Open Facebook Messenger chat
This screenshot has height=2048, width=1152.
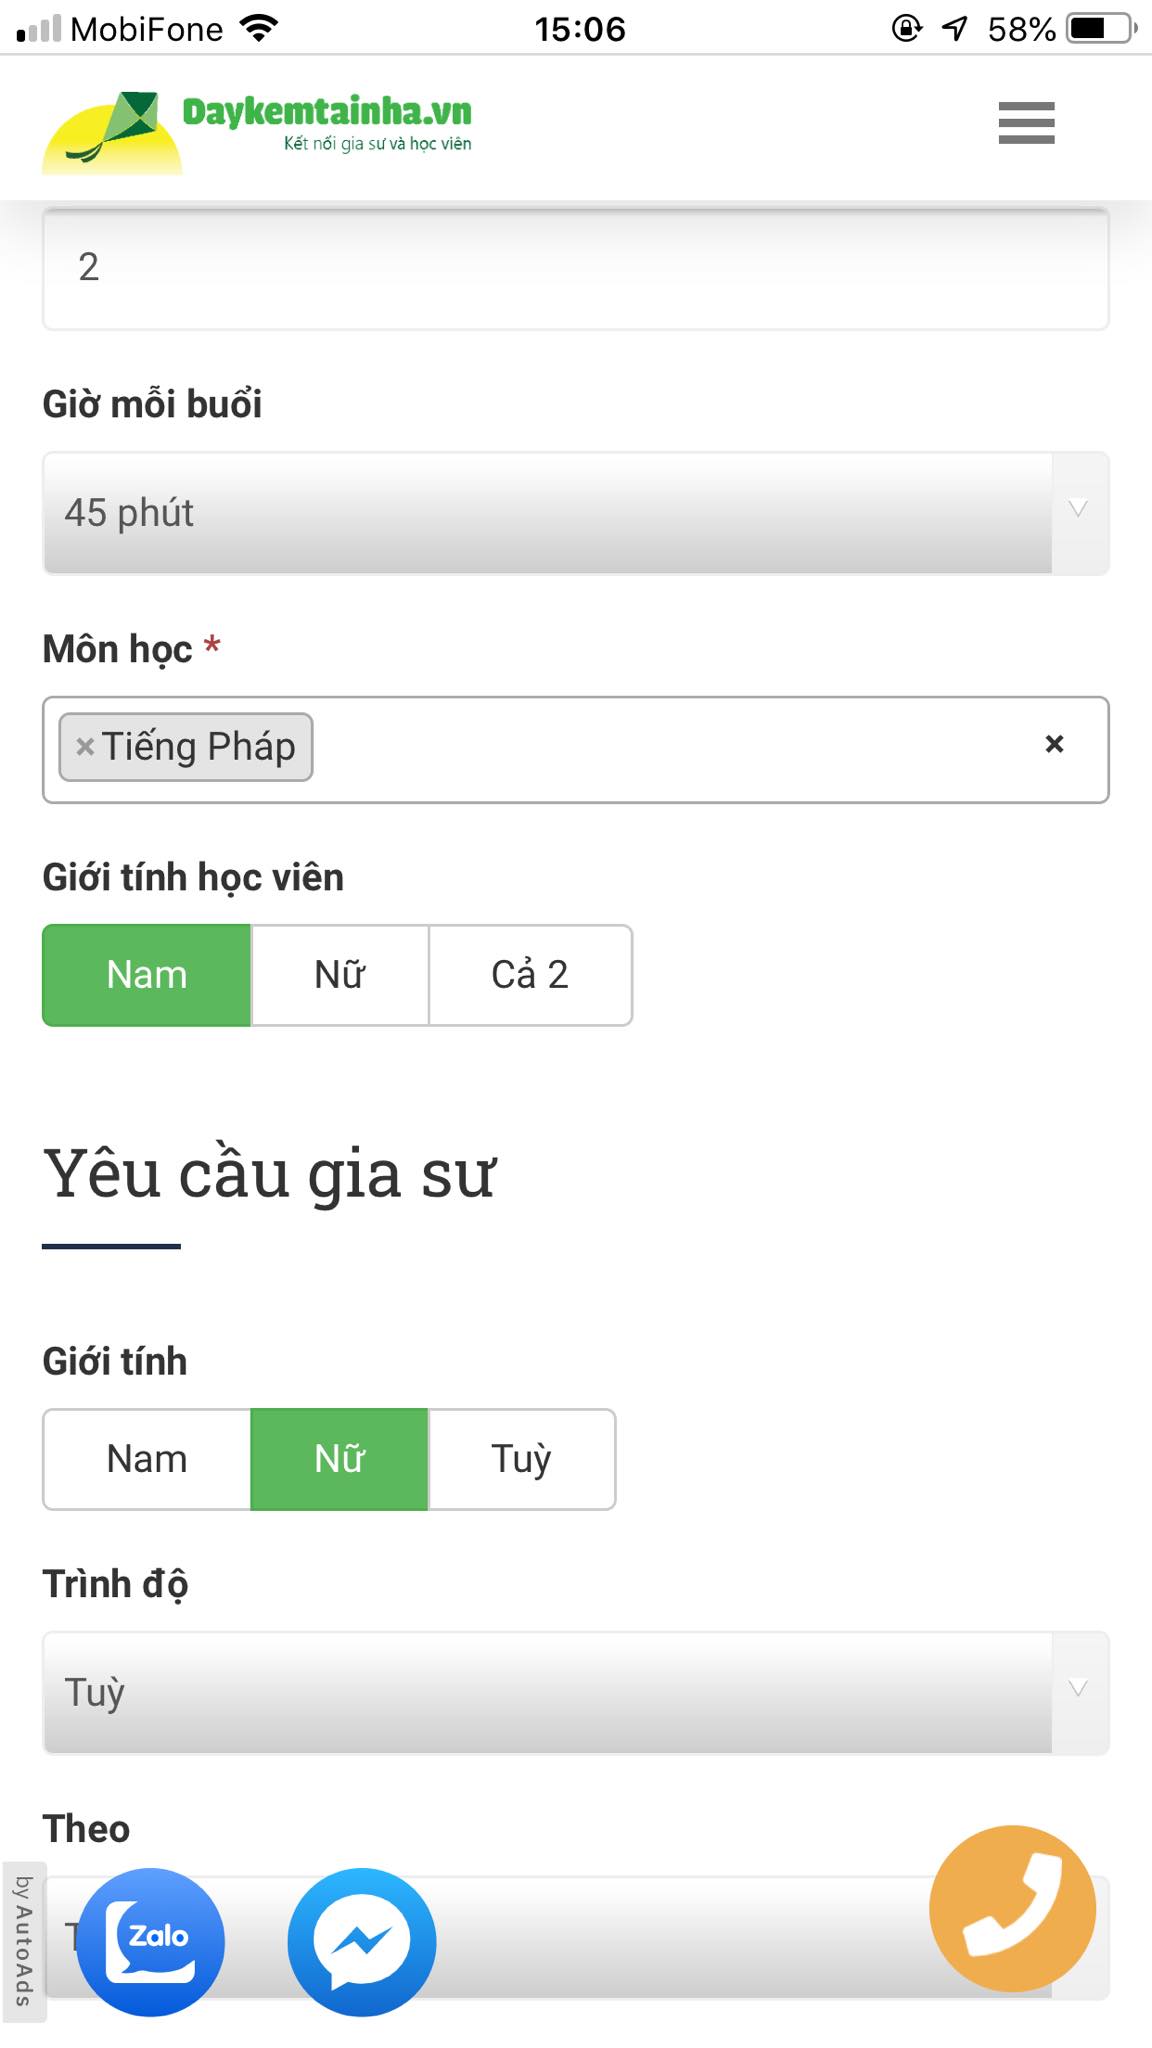pyautogui.click(x=362, y=1941)
